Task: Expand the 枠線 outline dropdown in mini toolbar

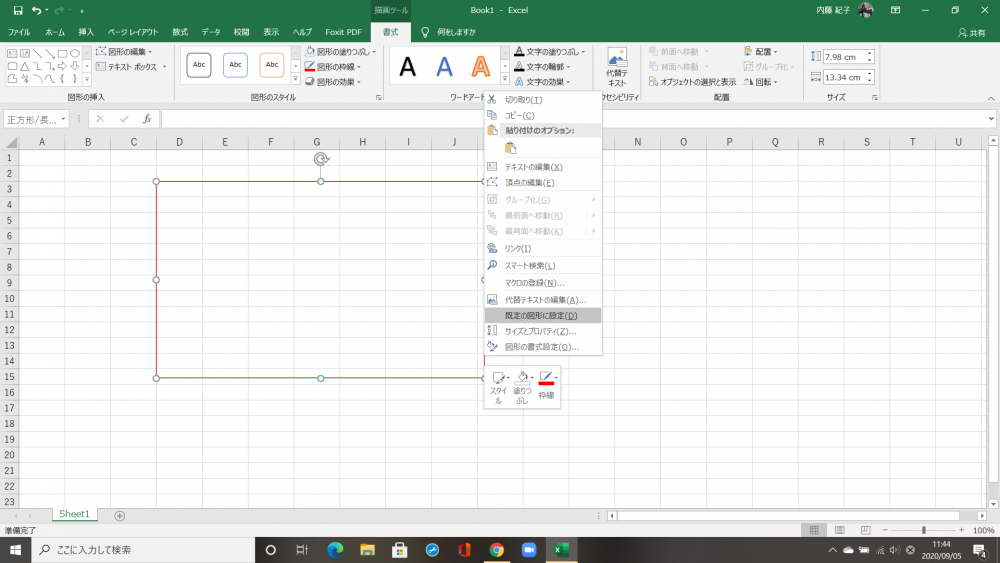Action: [556, 378]
